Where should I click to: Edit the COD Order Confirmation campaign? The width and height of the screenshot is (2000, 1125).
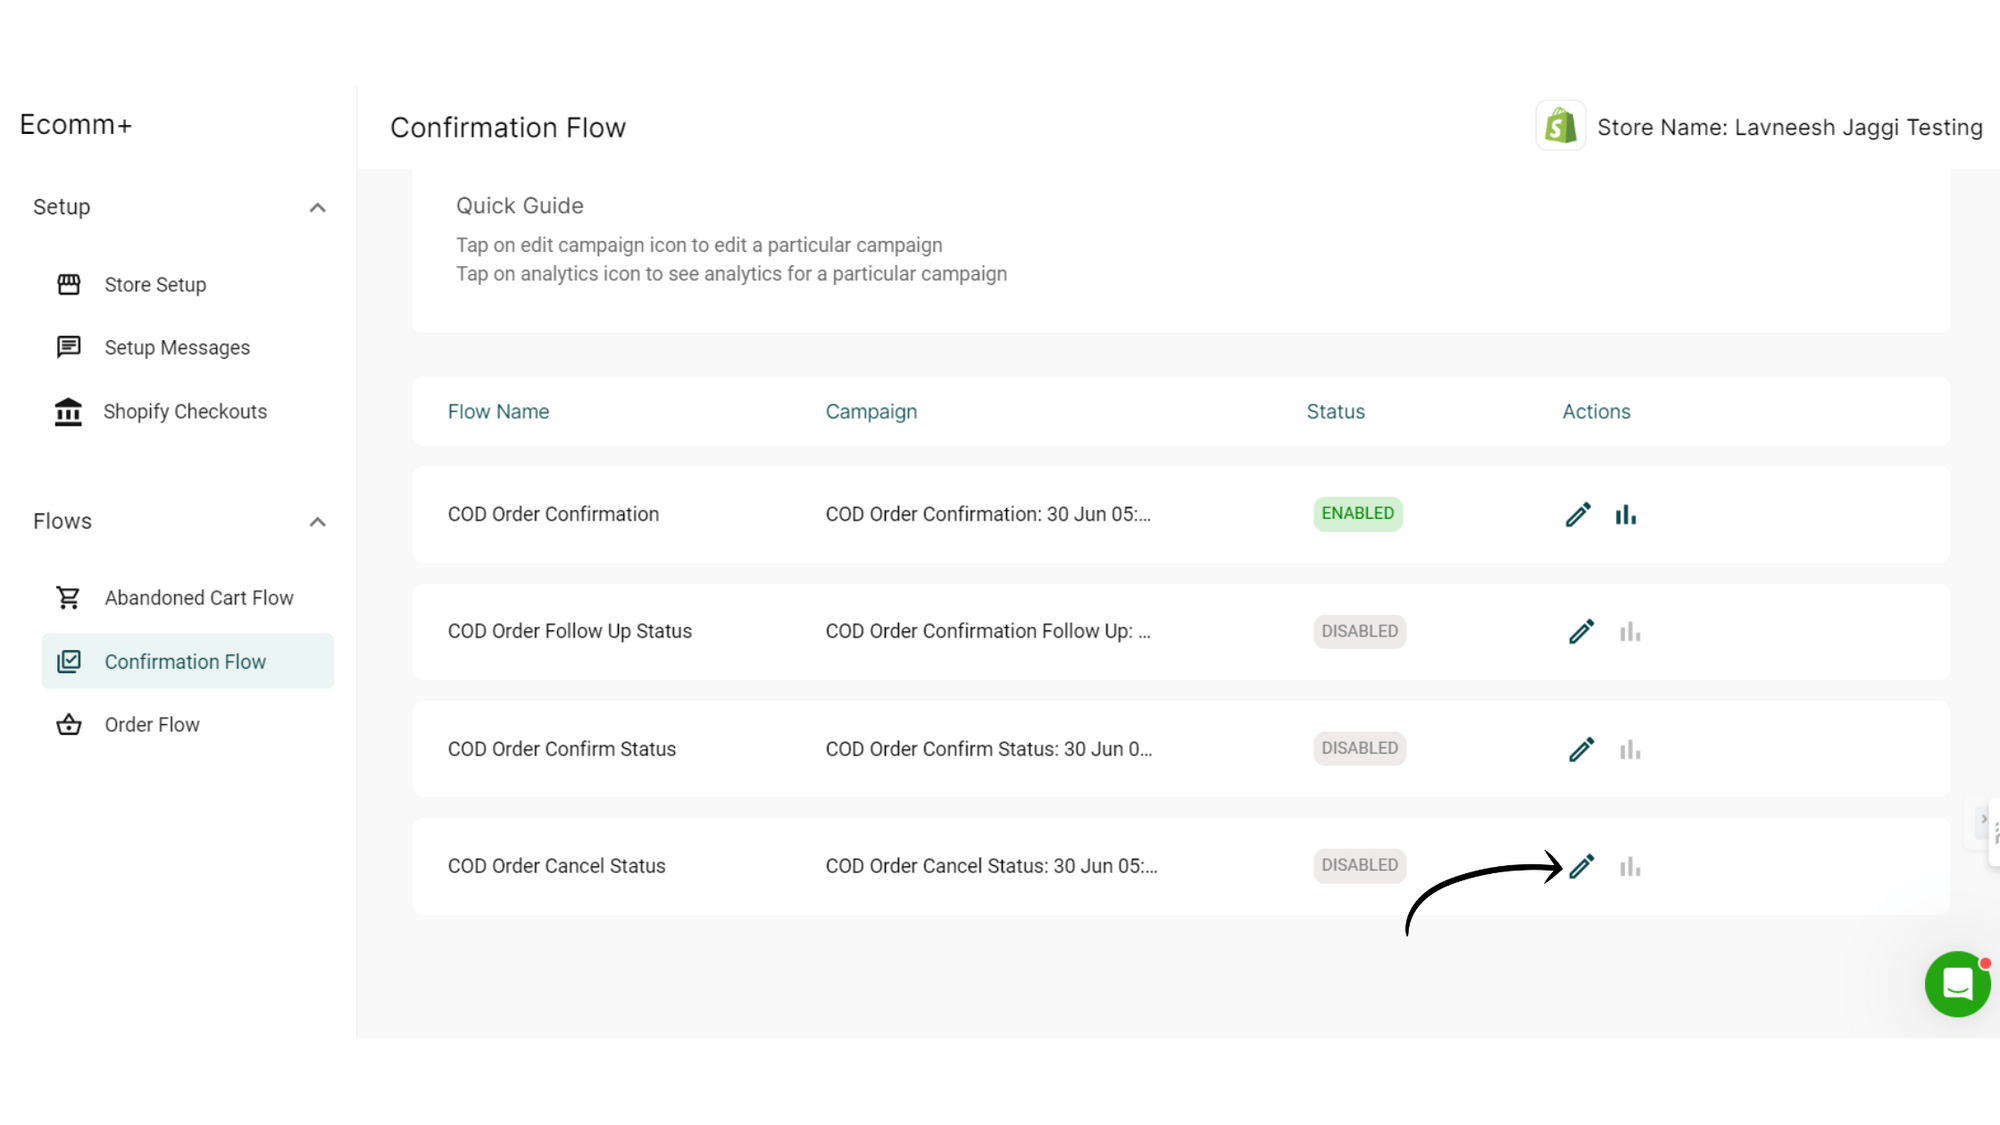pyautogui.click(x=1578, y=514)
